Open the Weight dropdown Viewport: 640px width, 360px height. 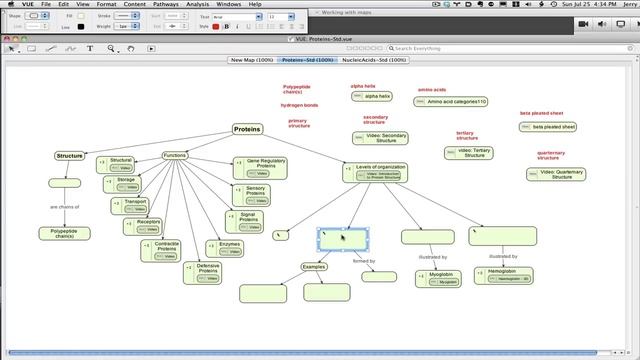point(127,26)
